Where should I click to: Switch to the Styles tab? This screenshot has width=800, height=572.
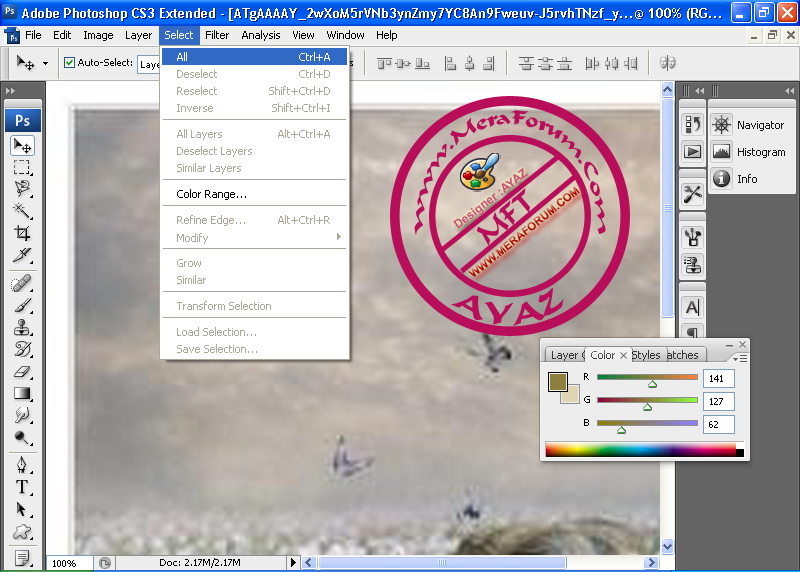point(646,355)
